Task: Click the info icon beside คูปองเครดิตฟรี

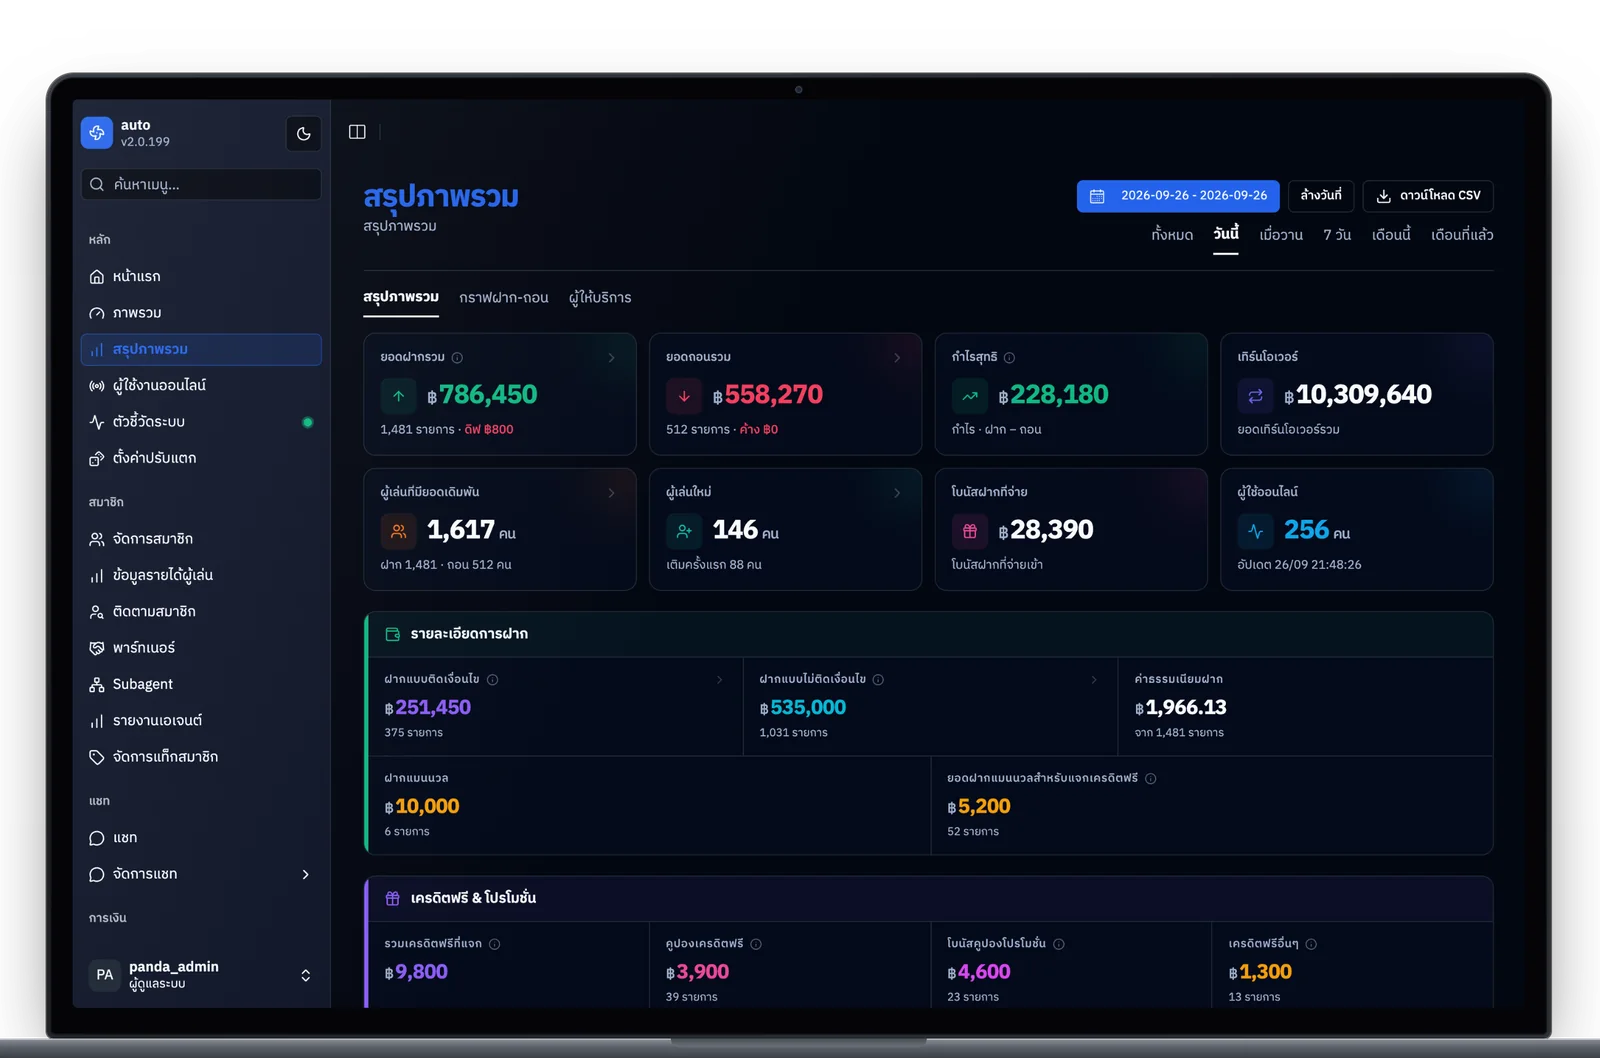Action: 756,944
